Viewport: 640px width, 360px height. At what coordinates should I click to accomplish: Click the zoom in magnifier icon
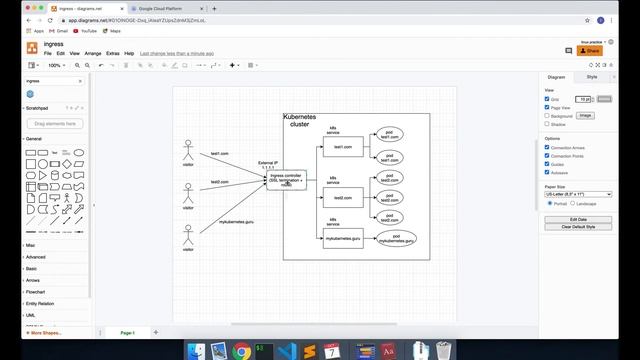pyautogui.click(x=77, y=65)
